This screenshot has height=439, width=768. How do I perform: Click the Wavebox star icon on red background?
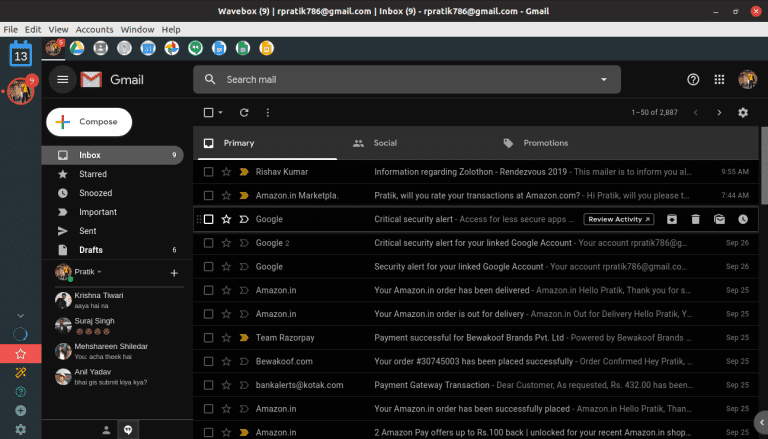click(21, 354)
